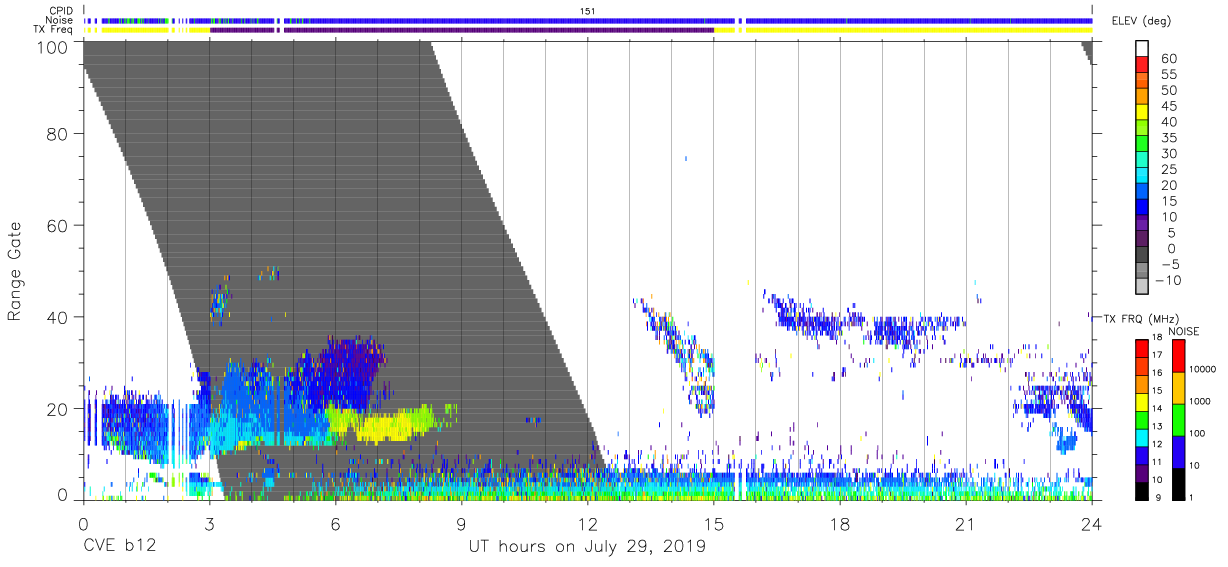Click the '100' tick on the Range Gate axis
1228x567 pixels.
[x=52, y=47]
